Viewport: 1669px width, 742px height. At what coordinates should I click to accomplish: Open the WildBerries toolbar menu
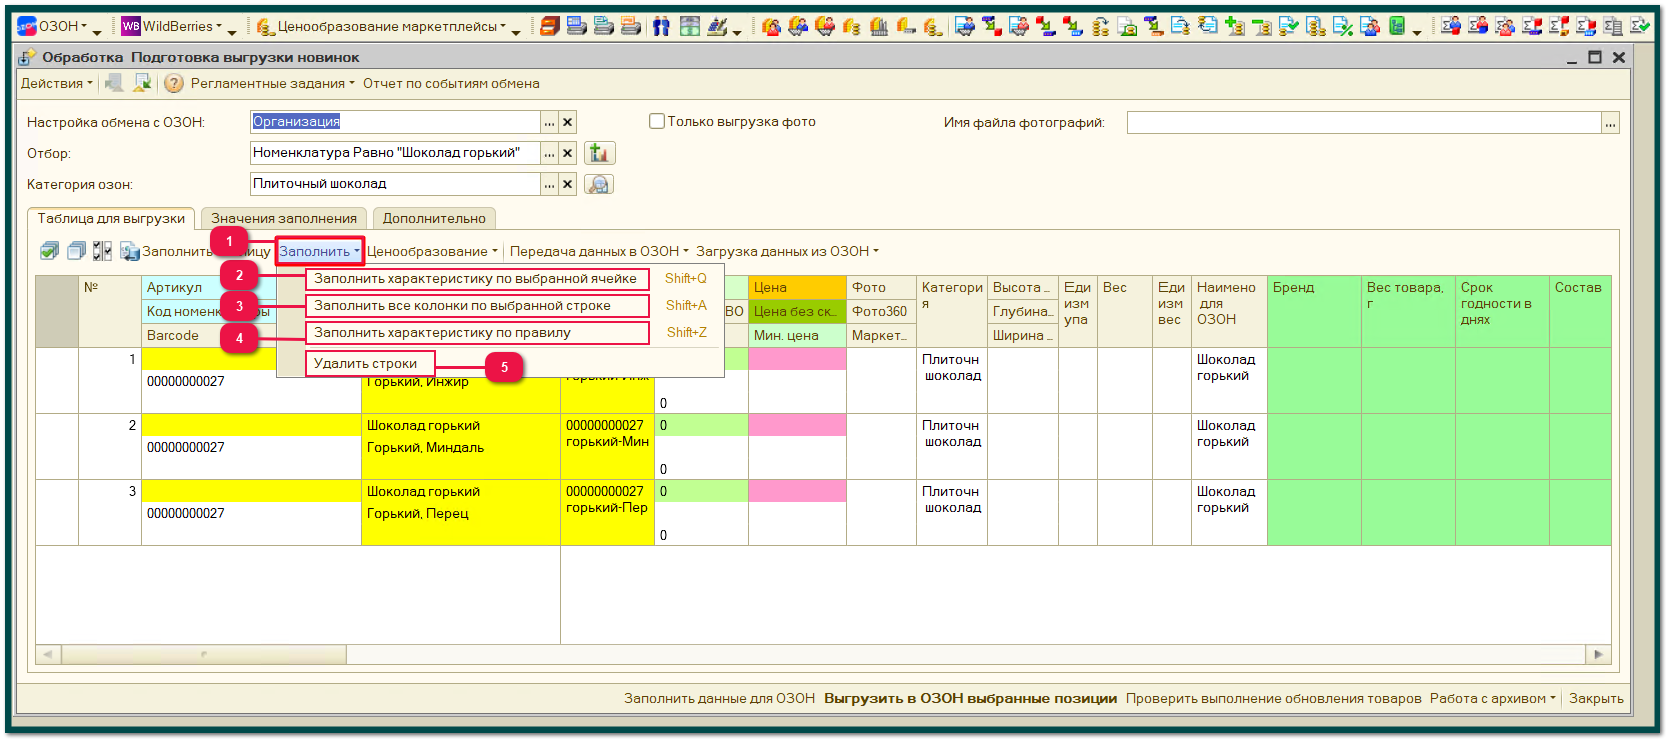pos(172,27)
